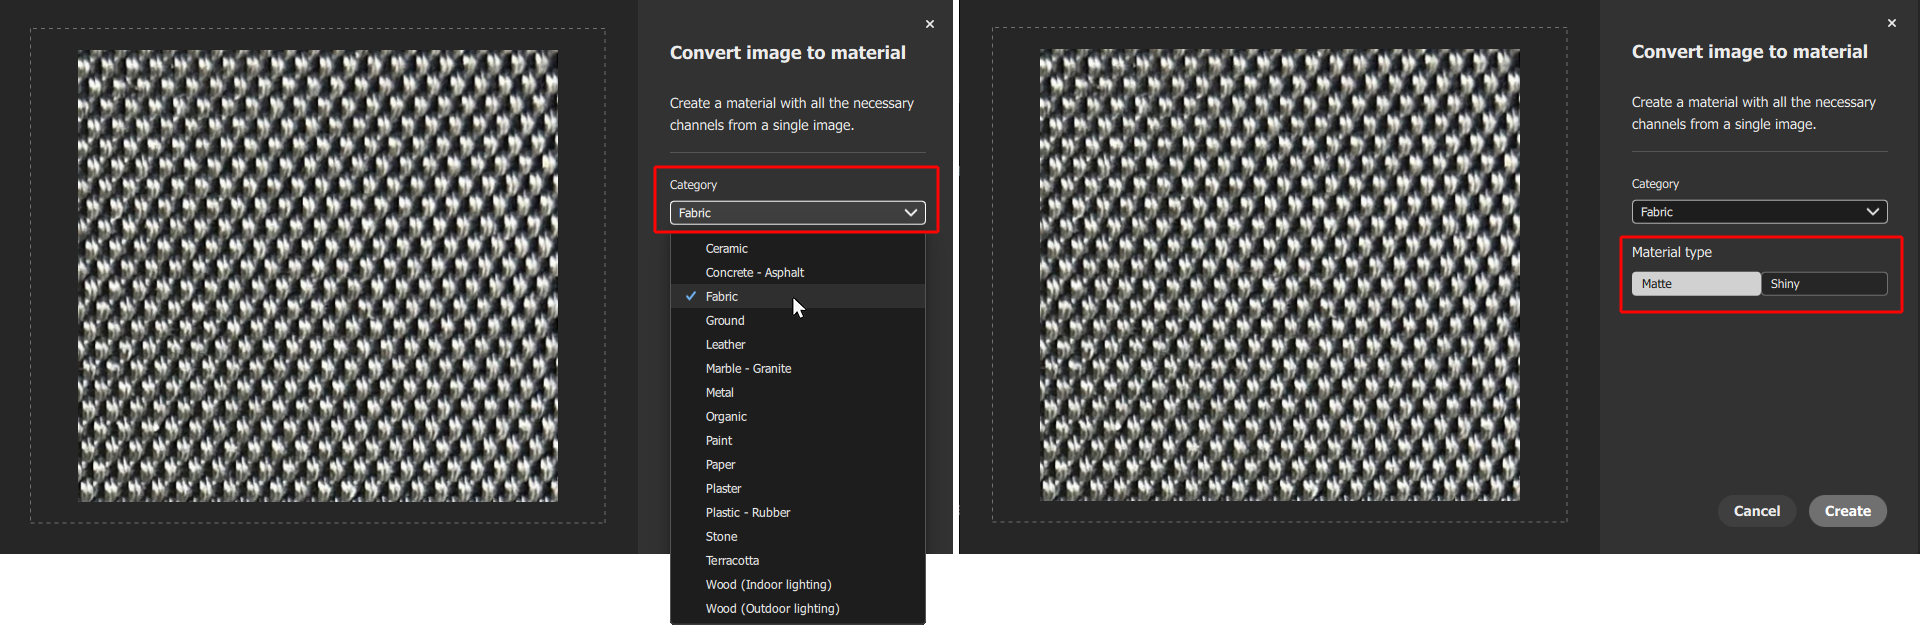Select the checked Fabric list item
The image size is (1920, 628).
pos(721,297)
